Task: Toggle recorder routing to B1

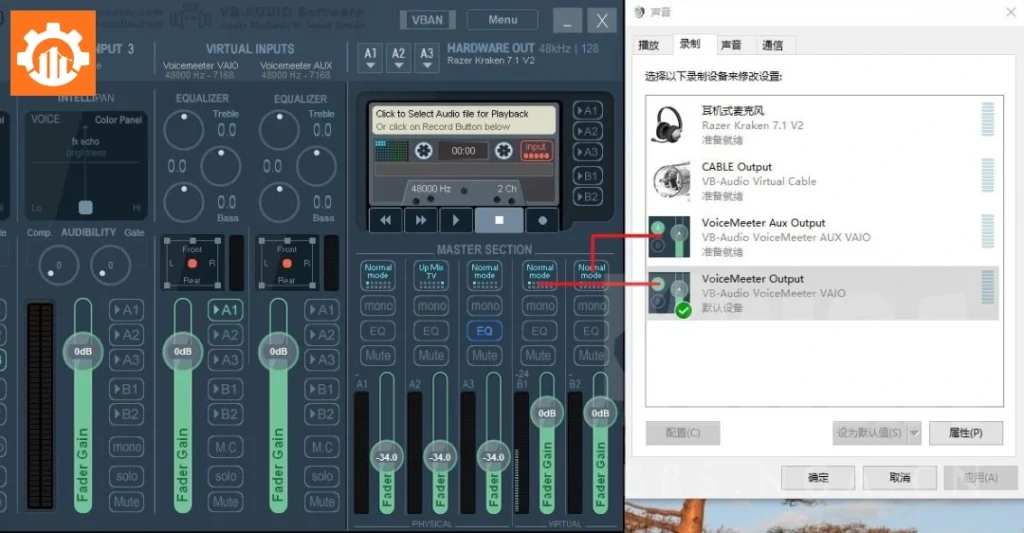Action: click(x=587, y=176)
